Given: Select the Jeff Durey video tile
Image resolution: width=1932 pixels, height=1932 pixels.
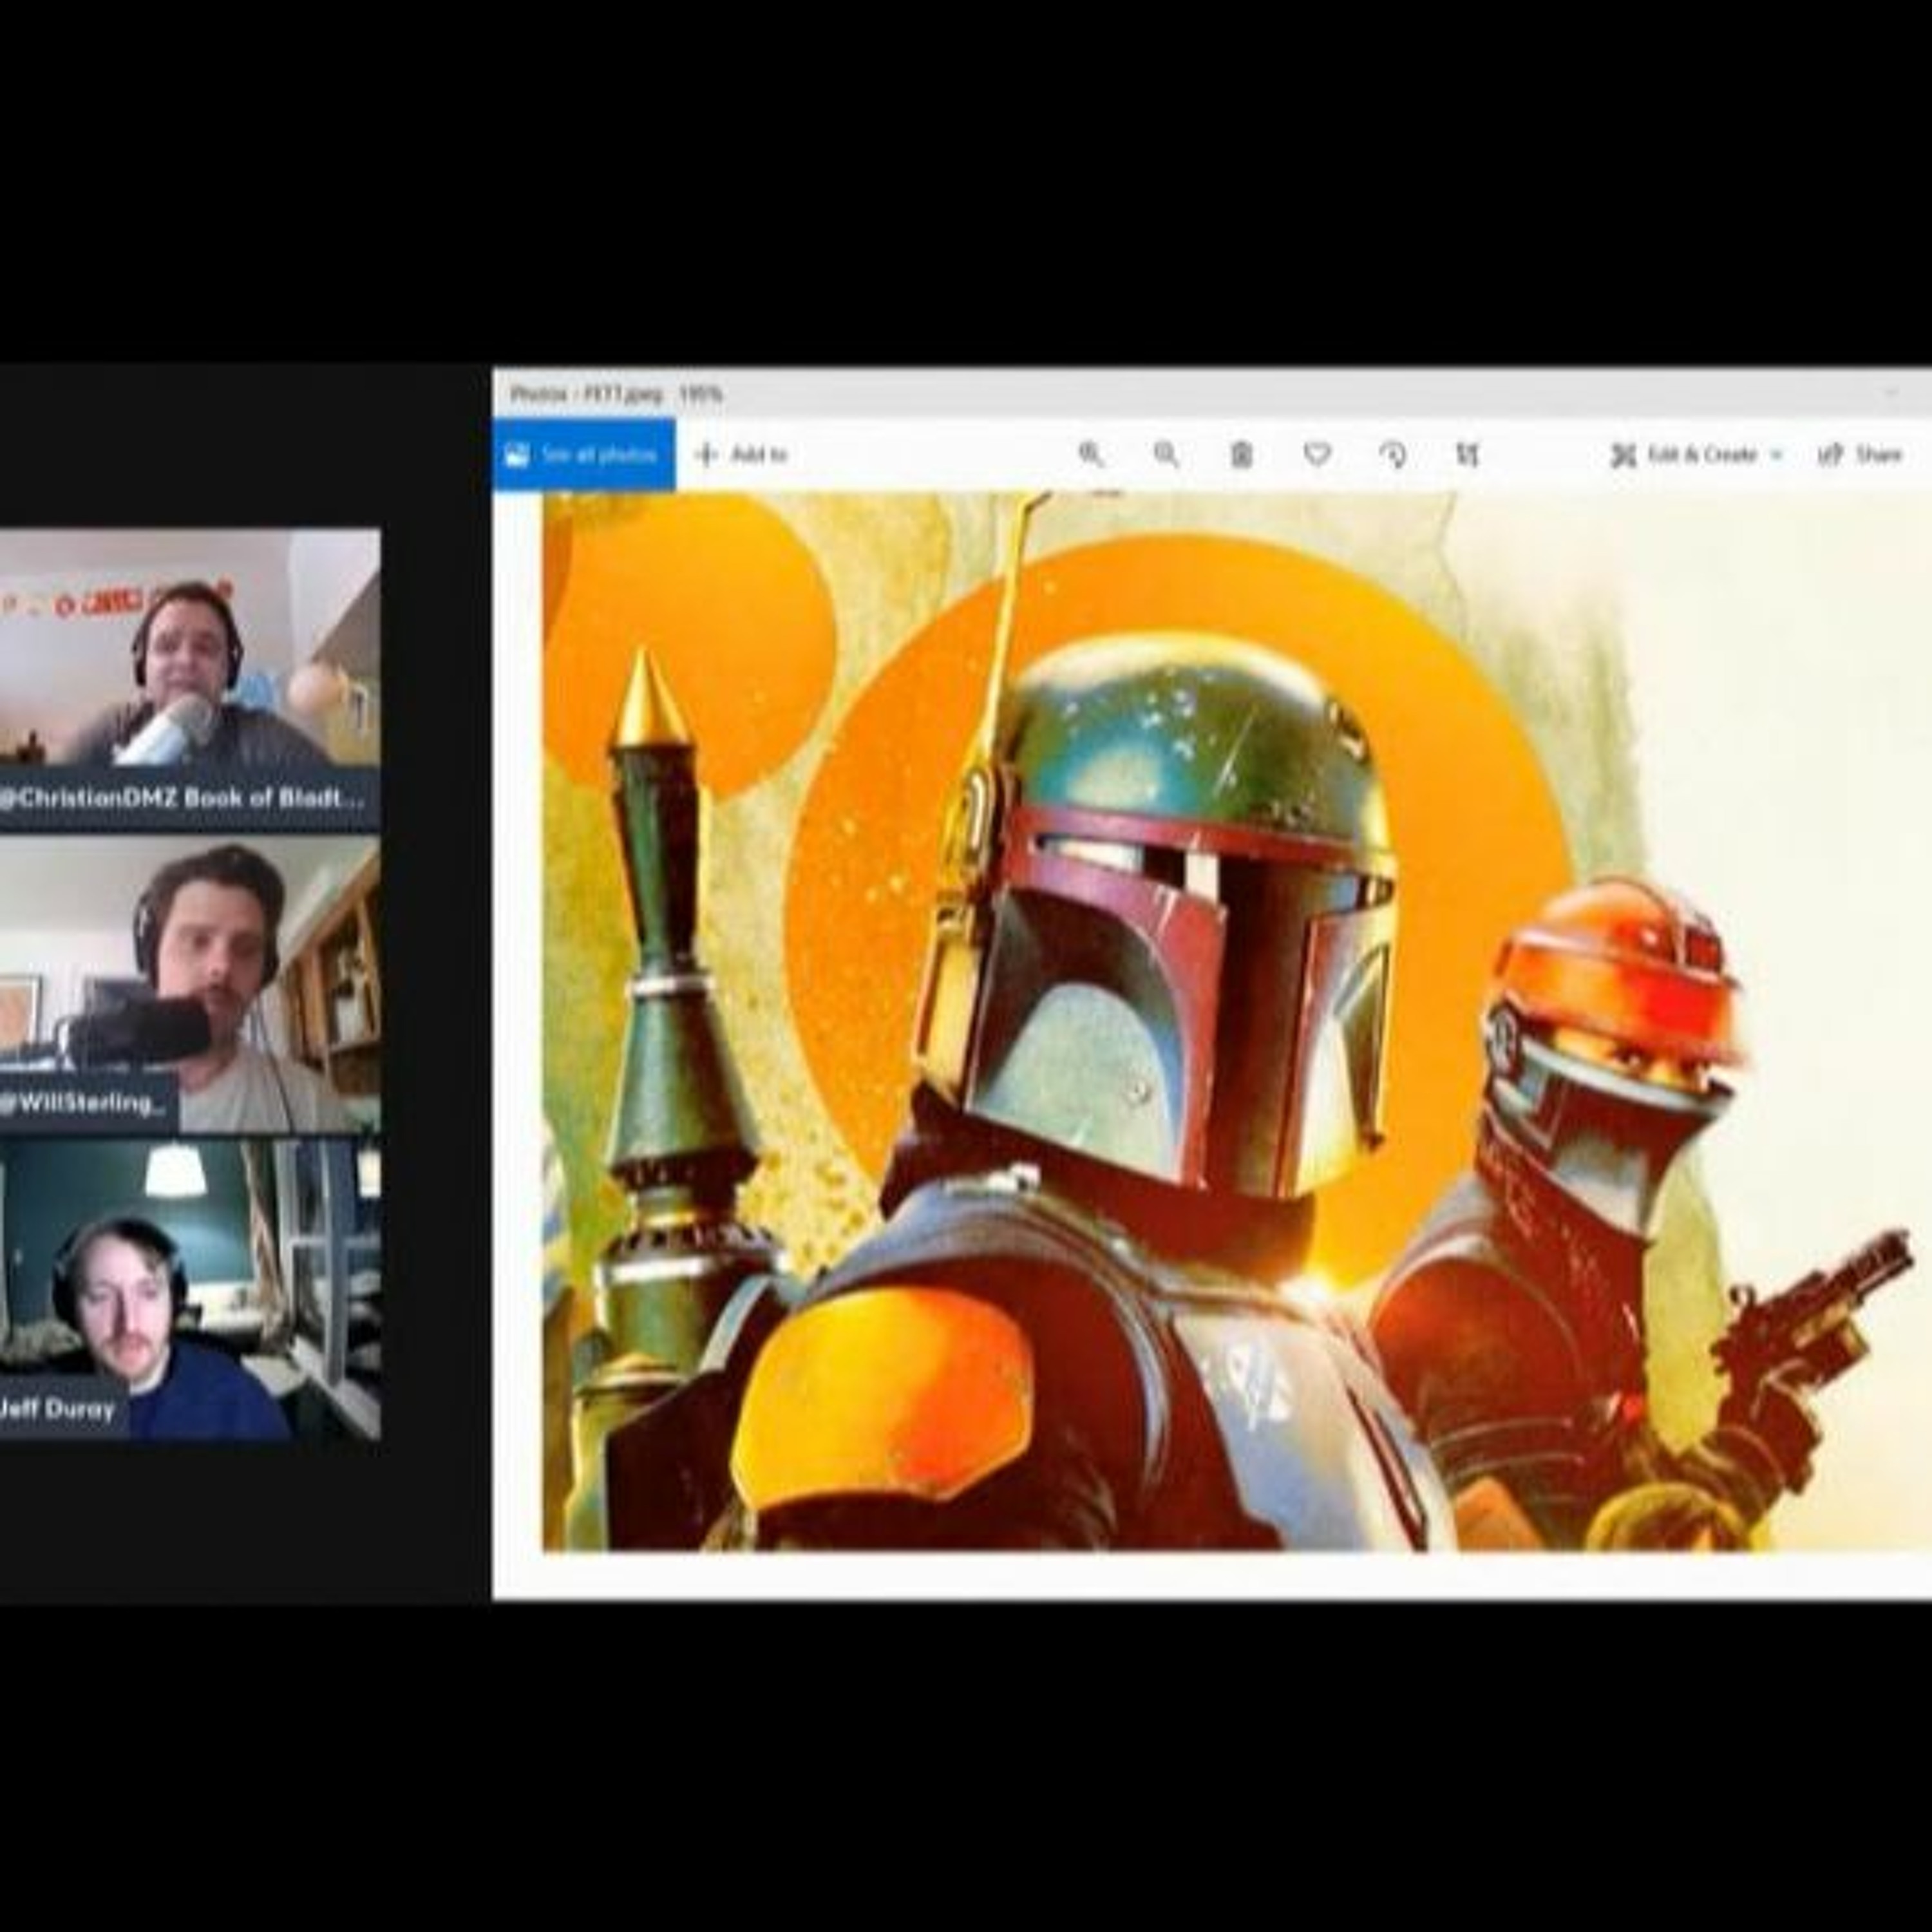Looking at the screenshot, I should (190, 1289).
